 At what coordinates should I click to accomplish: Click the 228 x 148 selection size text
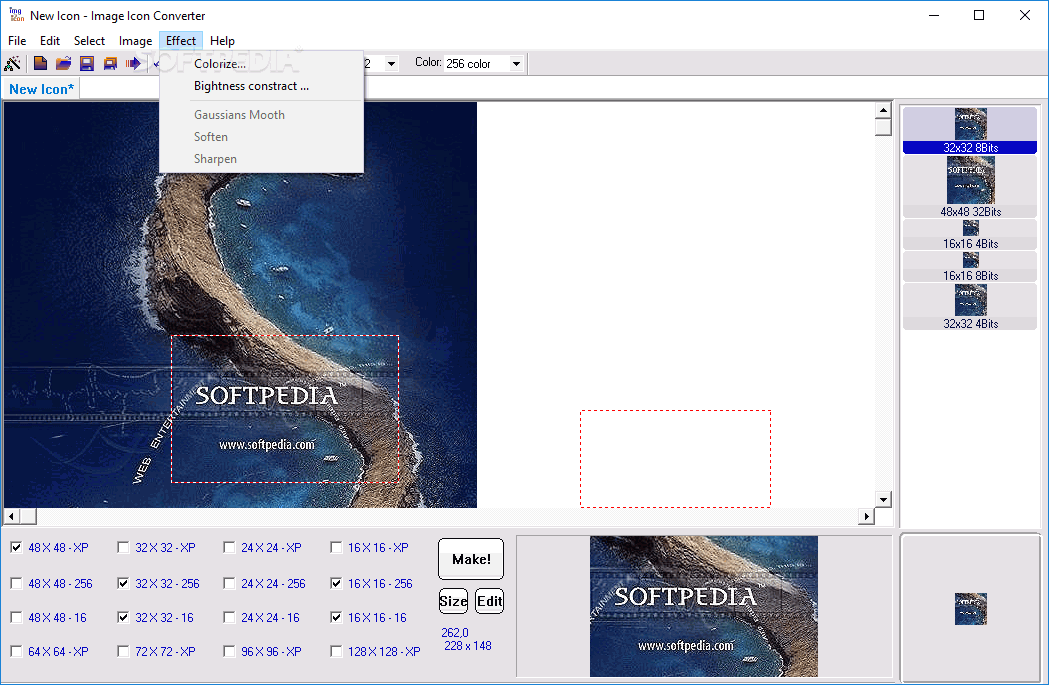pyautogui.click(x=468, y=646)
